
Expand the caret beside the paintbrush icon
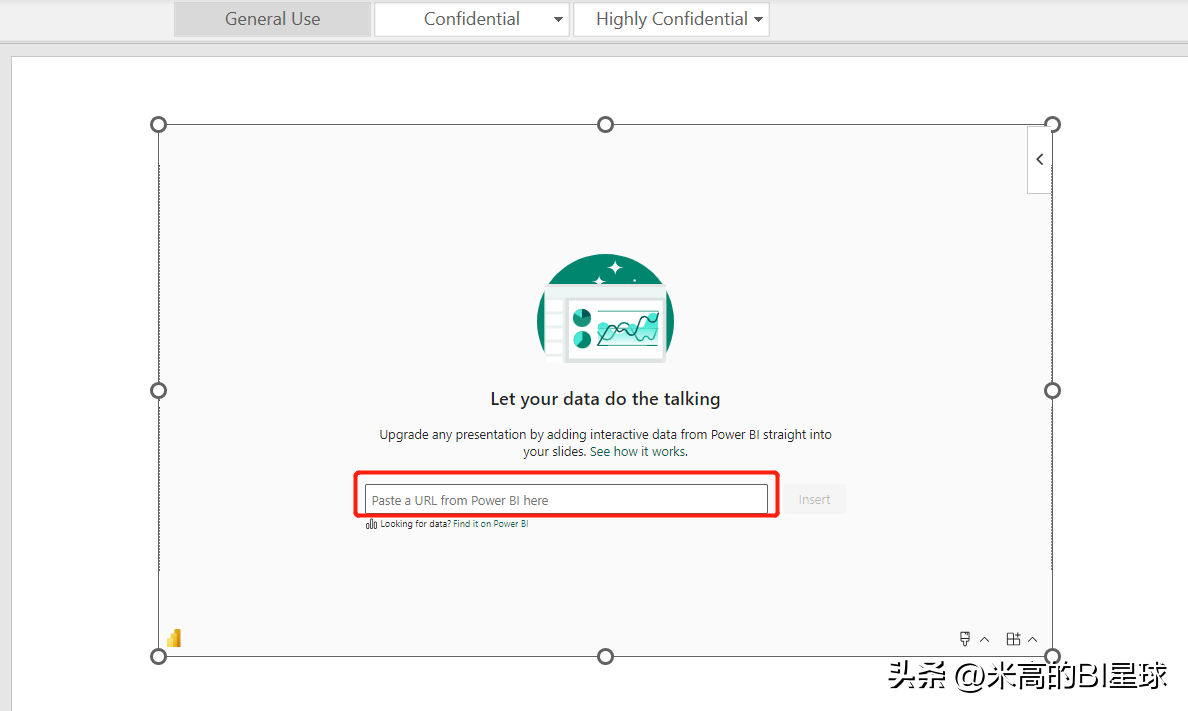pos(984,639)
